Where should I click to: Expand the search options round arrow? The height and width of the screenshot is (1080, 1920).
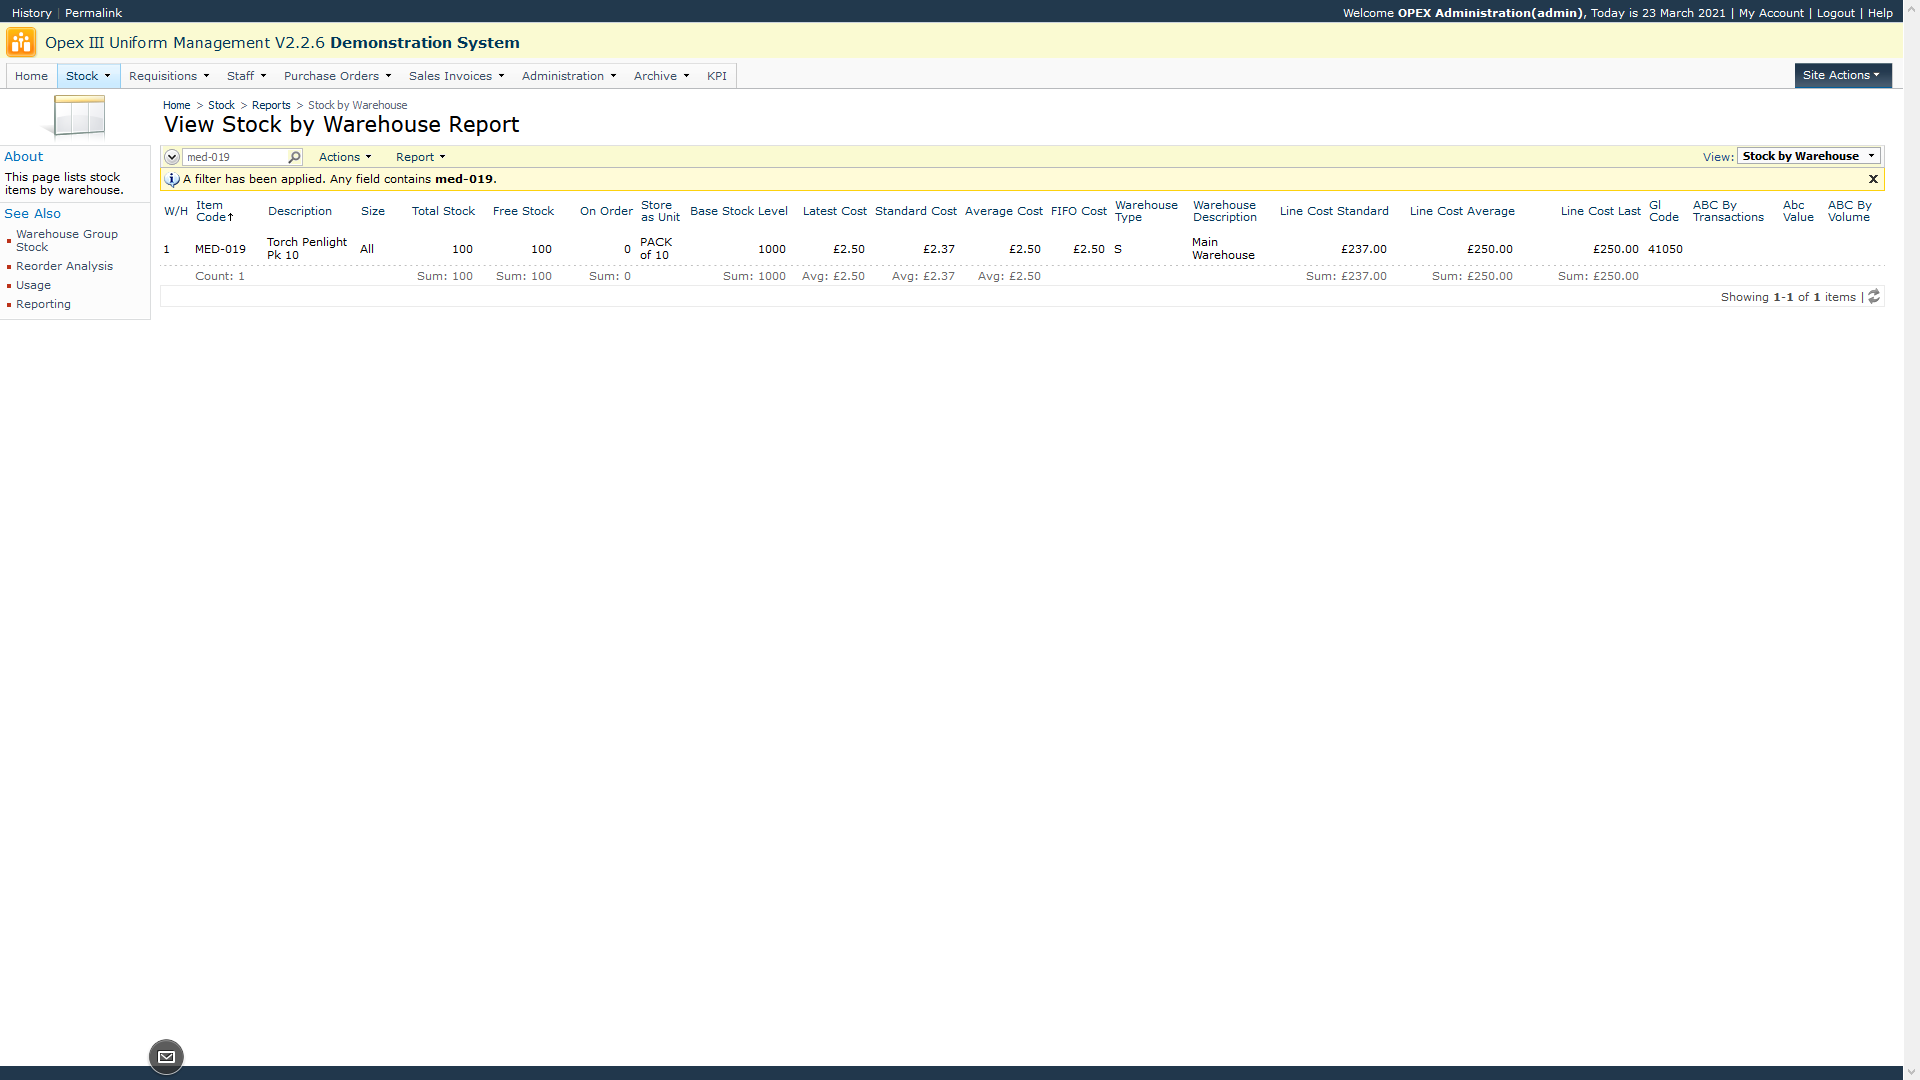click(x=172, y=157)
